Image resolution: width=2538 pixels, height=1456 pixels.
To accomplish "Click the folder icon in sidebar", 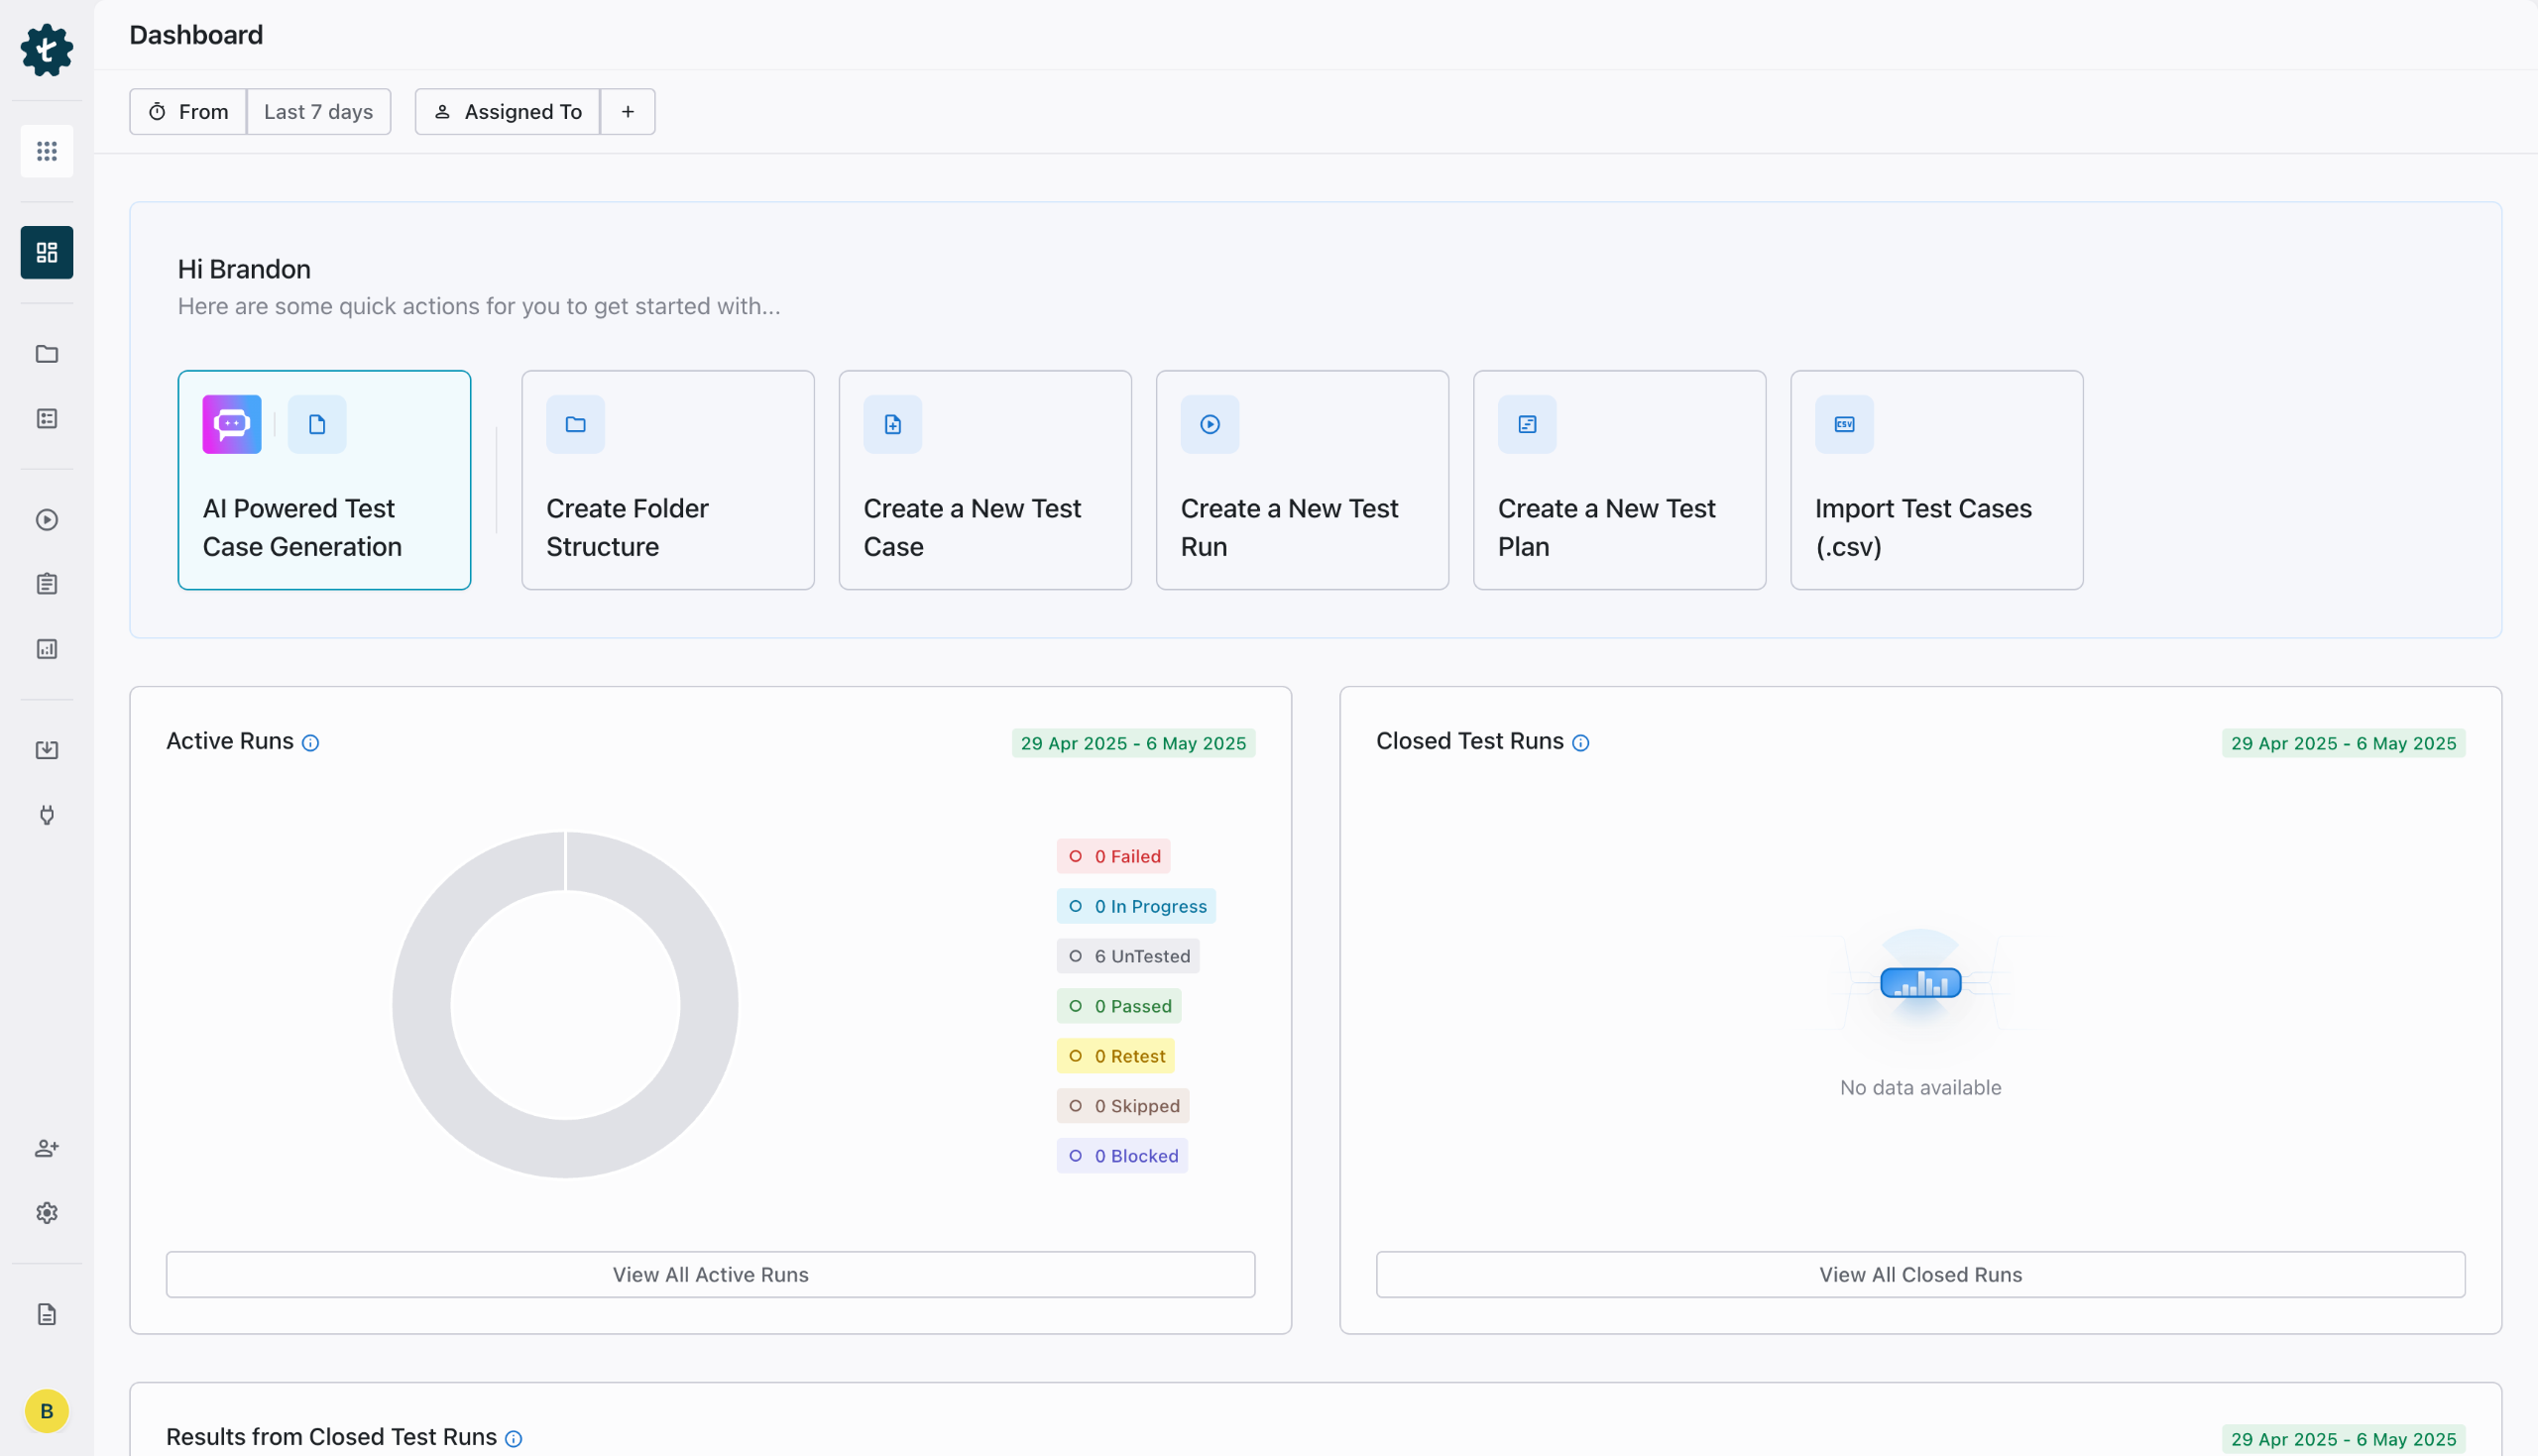I will point(47,354).
